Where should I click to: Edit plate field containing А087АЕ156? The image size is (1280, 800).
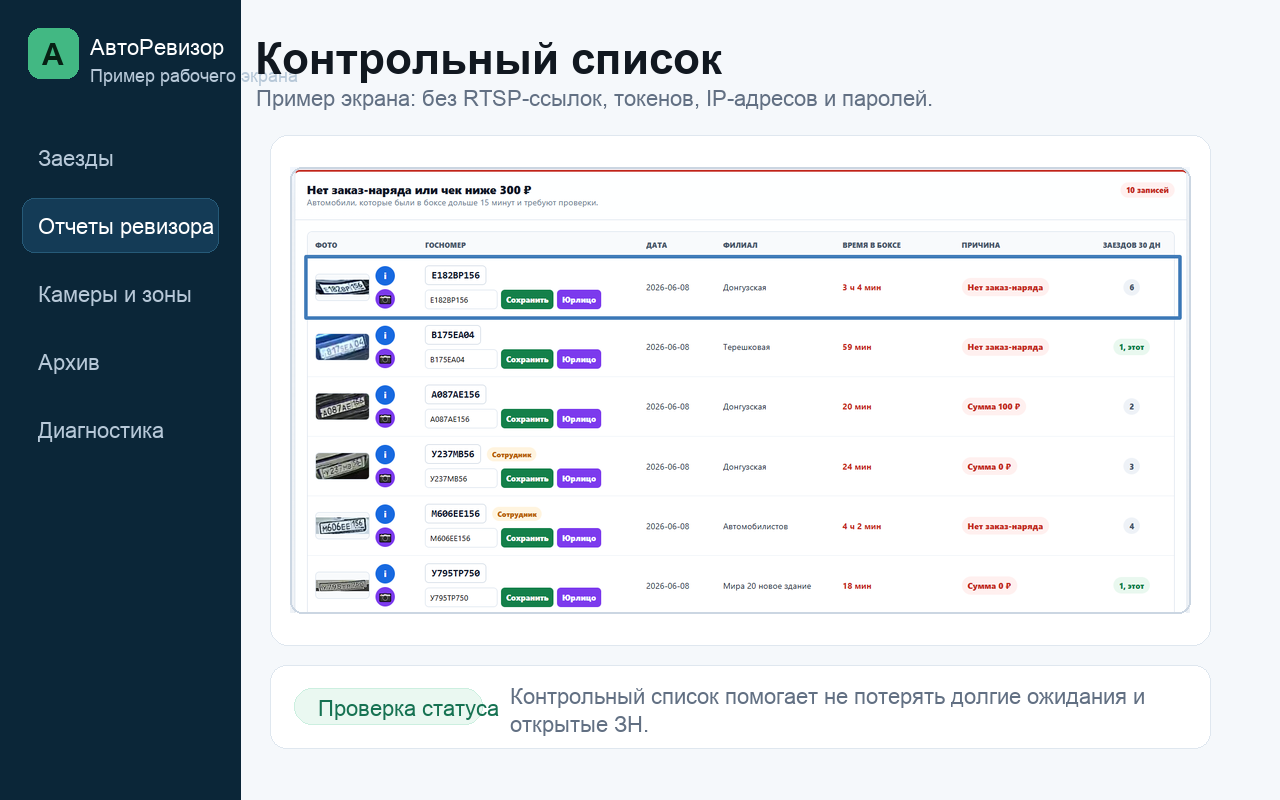[x=461, y=419]
